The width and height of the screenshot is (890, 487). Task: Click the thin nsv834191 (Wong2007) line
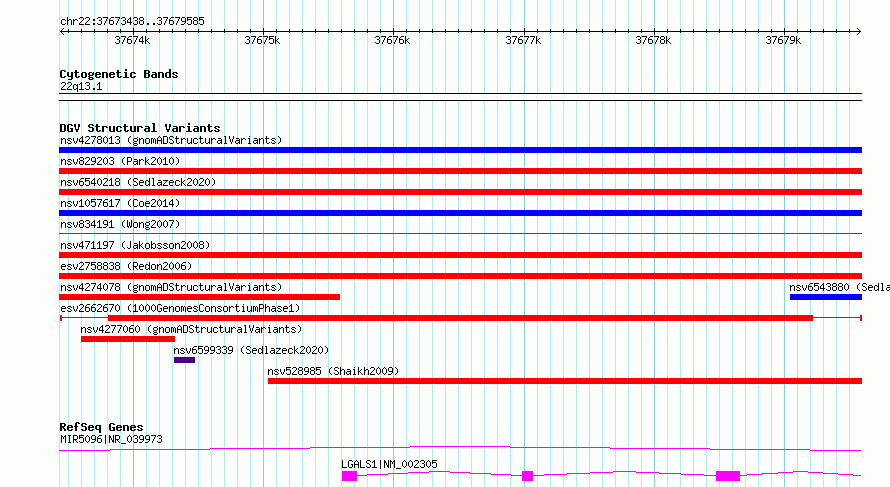pos(460,233)
